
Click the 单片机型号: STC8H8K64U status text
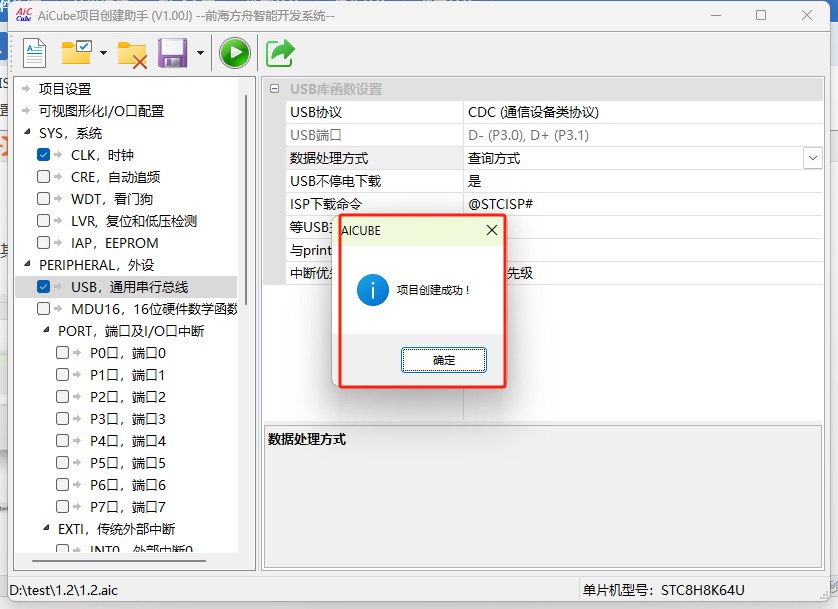(x=663, y=590)
